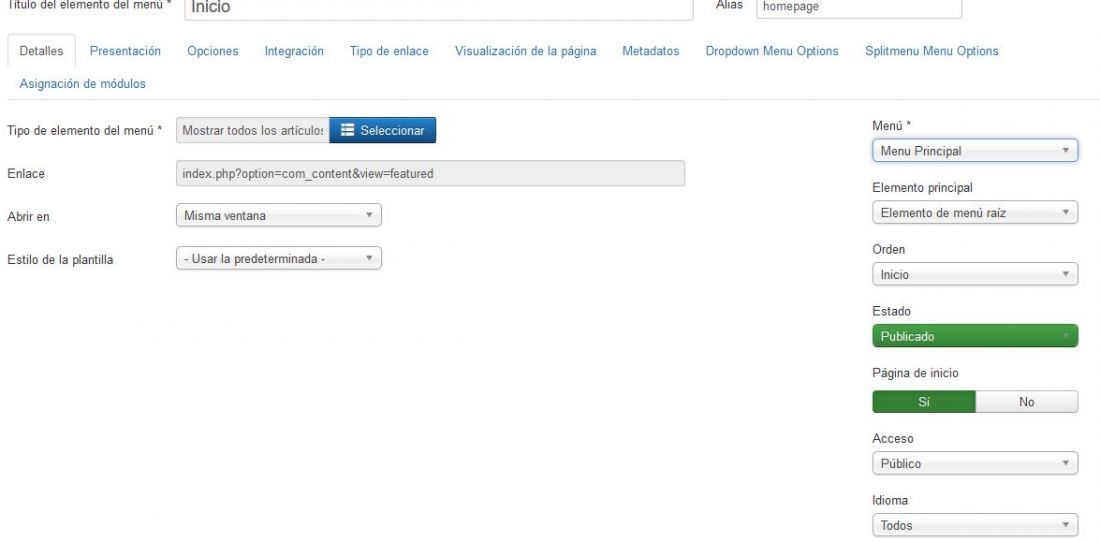Open the Tipo de enlace tab
Image resolution: width=1100 pixels, height=542 pixels.
(389, 51)
